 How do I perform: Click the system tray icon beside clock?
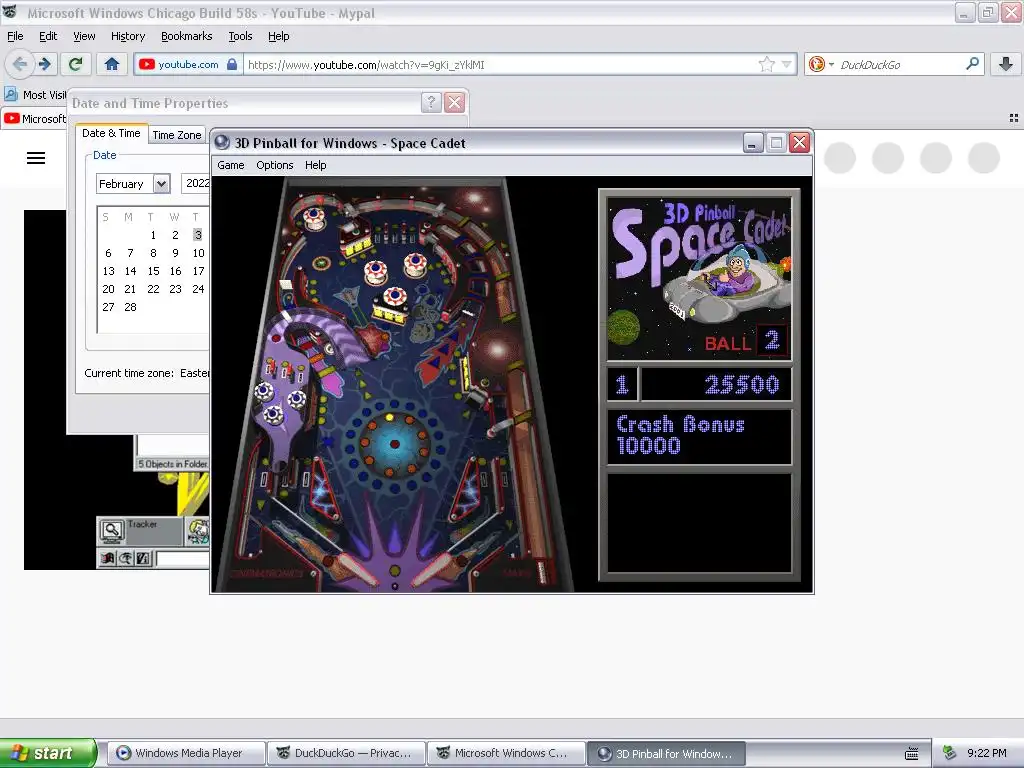pos(950,753)
